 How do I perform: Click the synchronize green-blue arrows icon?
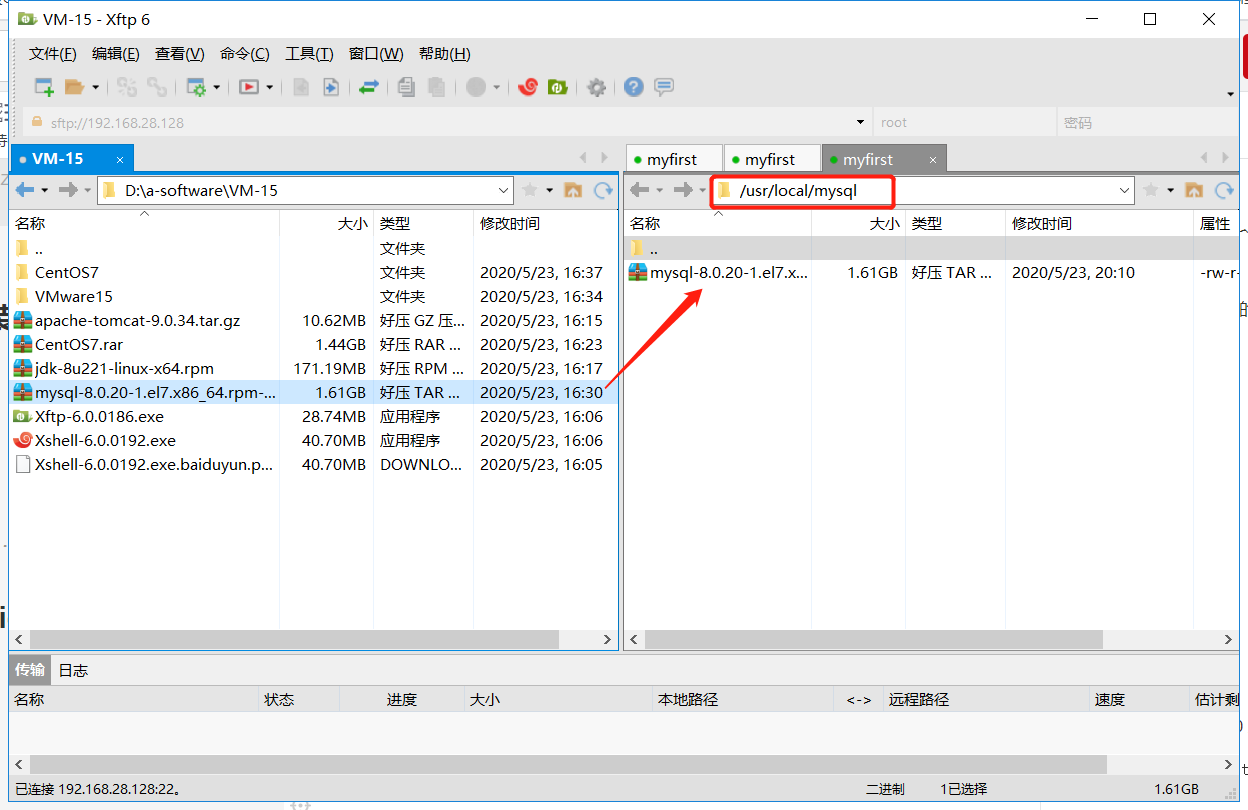pos(369,87)
